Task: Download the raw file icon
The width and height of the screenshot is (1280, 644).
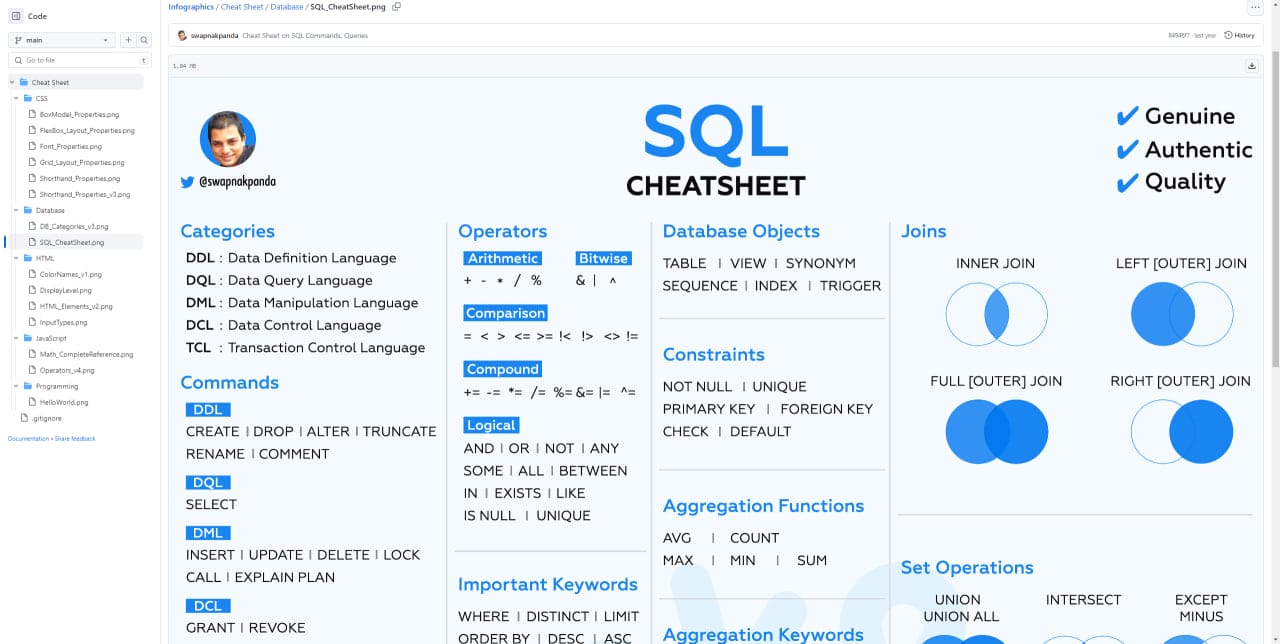Action: click(1251, 66)
